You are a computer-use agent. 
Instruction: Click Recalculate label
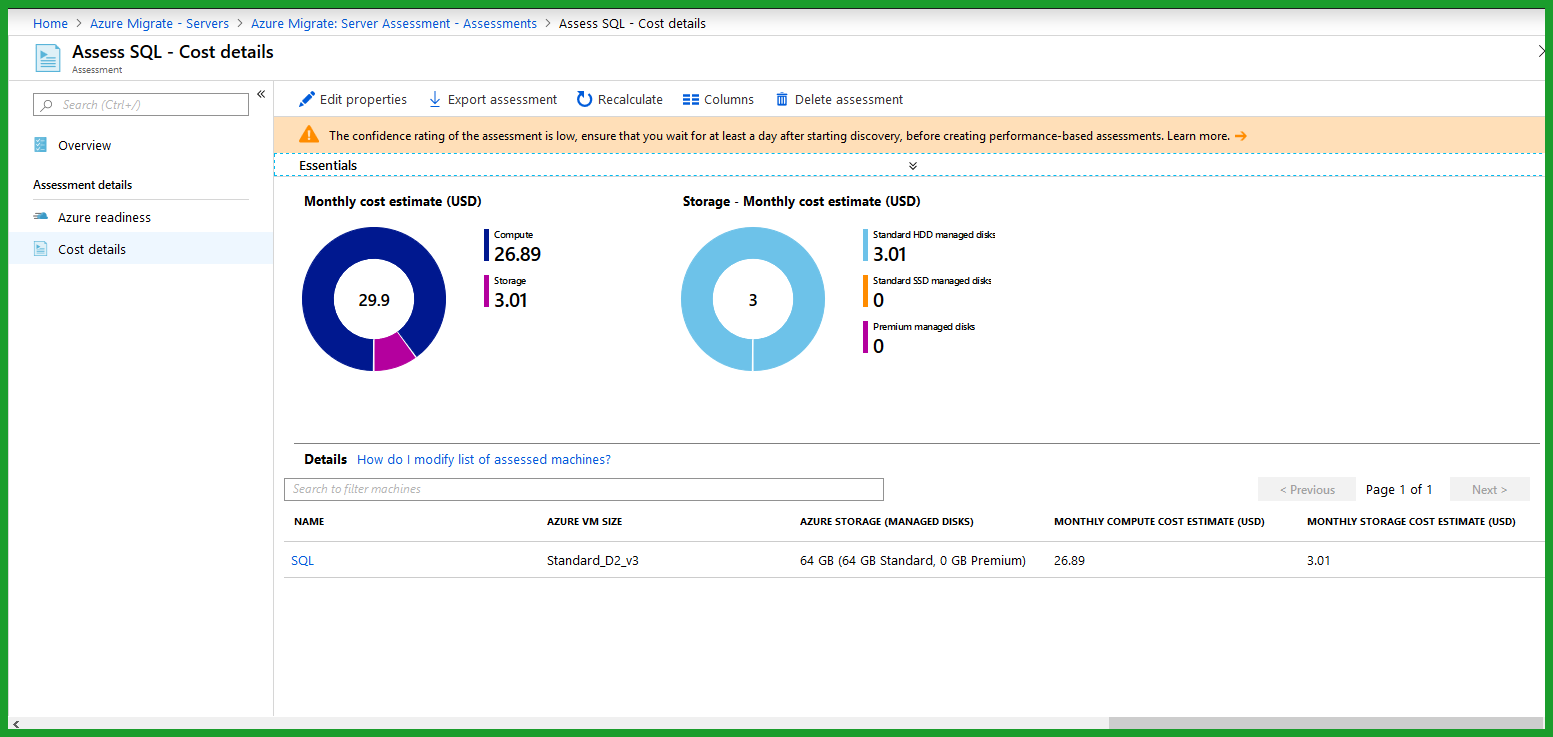(630, 99)
